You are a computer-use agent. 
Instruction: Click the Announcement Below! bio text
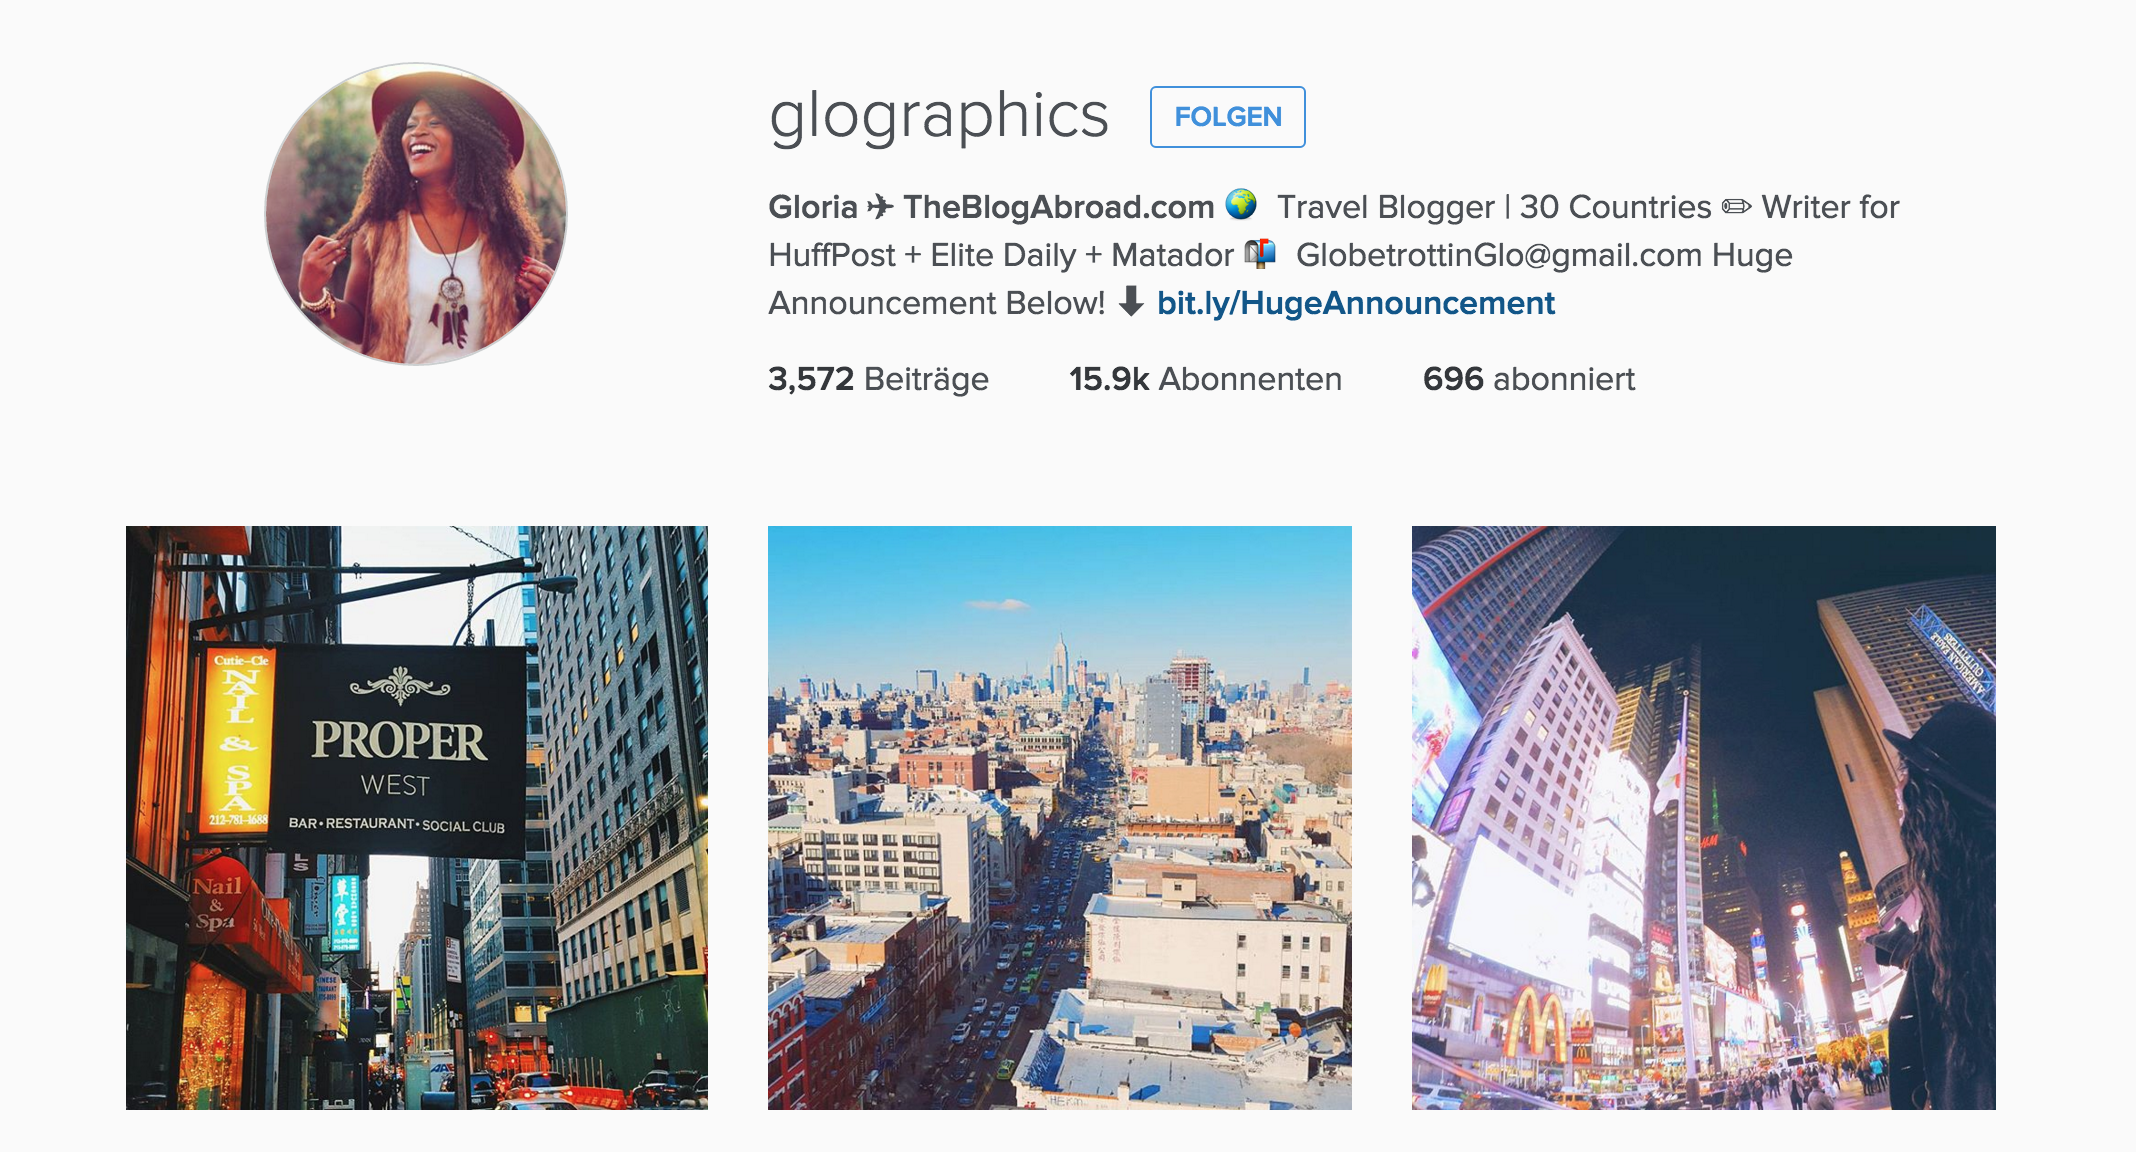coord(936,303)
